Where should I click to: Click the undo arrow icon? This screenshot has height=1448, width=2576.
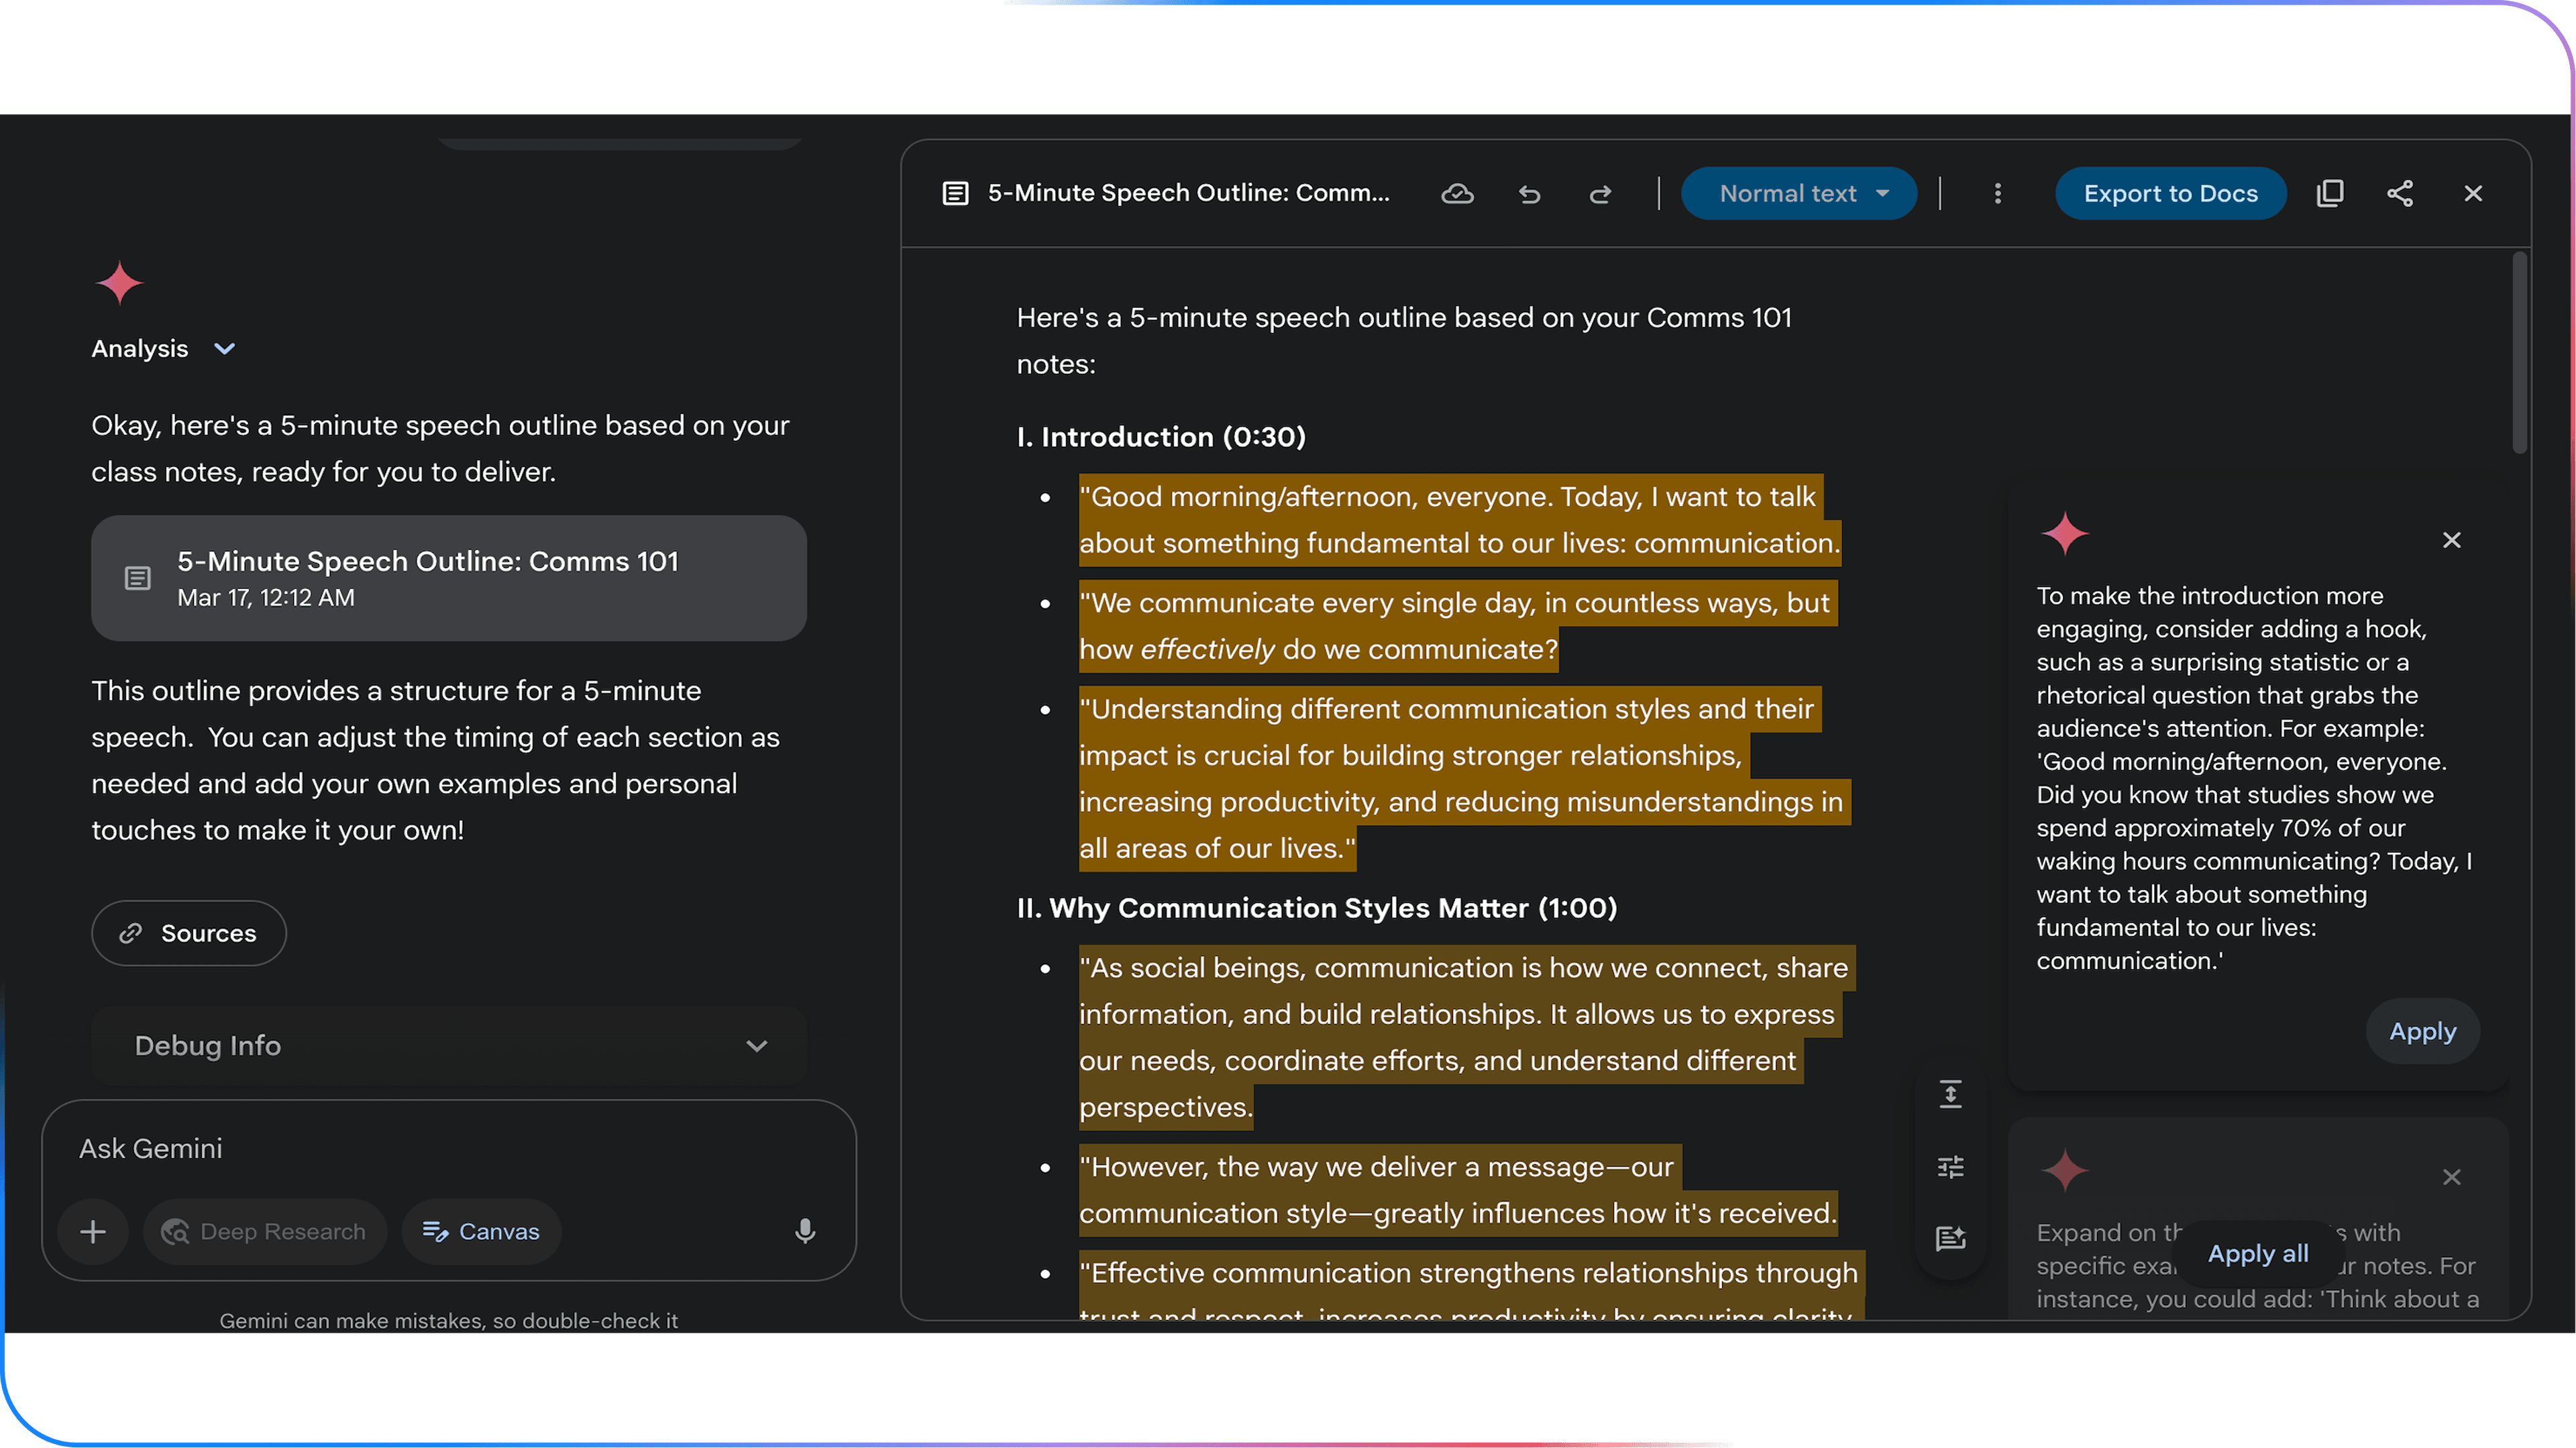(1529, 194)
